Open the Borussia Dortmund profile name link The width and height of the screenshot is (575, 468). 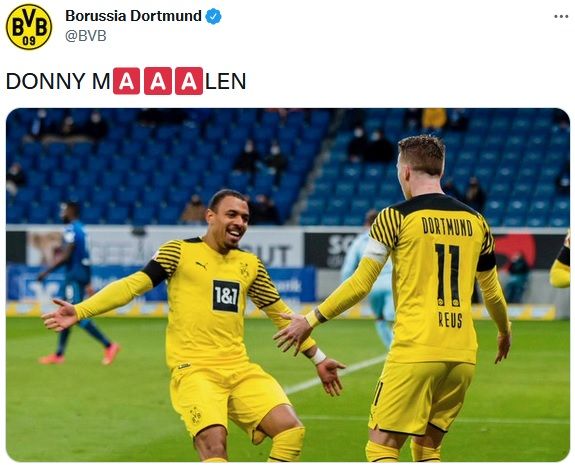133,16
